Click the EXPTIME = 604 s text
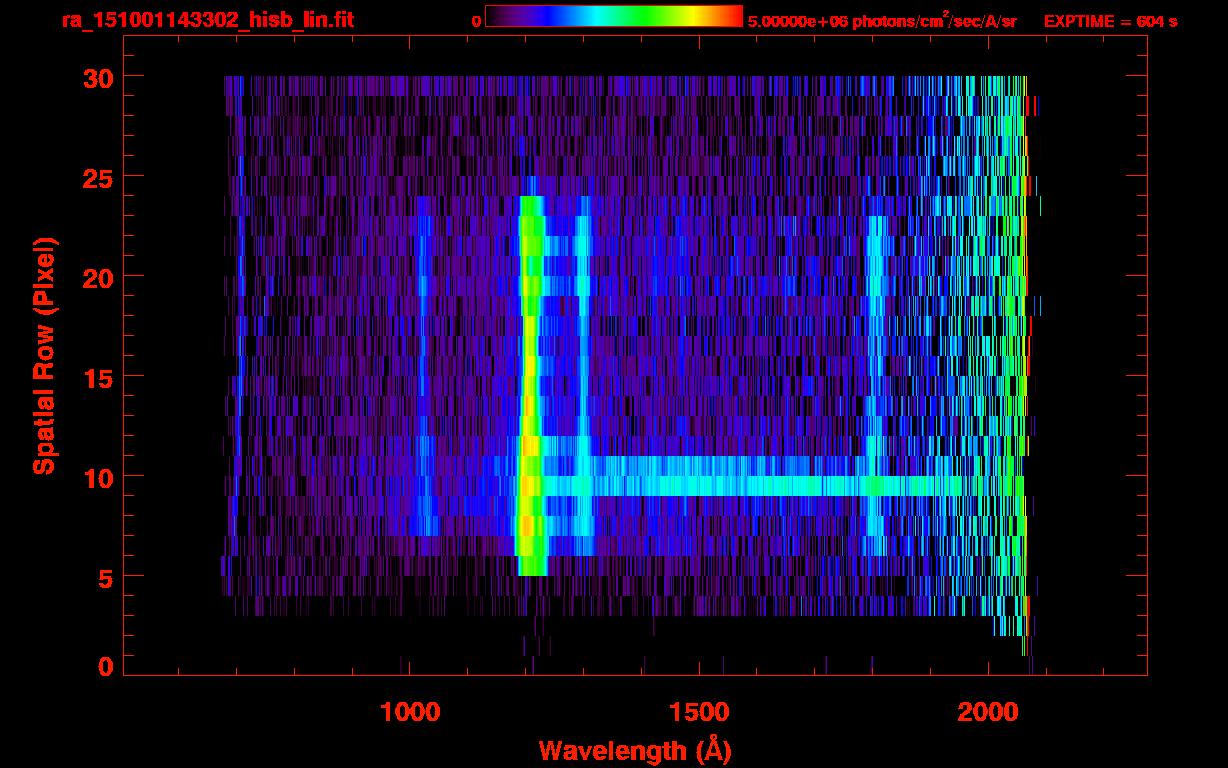This screenshot has height=768, width=1228. pyautogui.click(x=1109, y=21)
